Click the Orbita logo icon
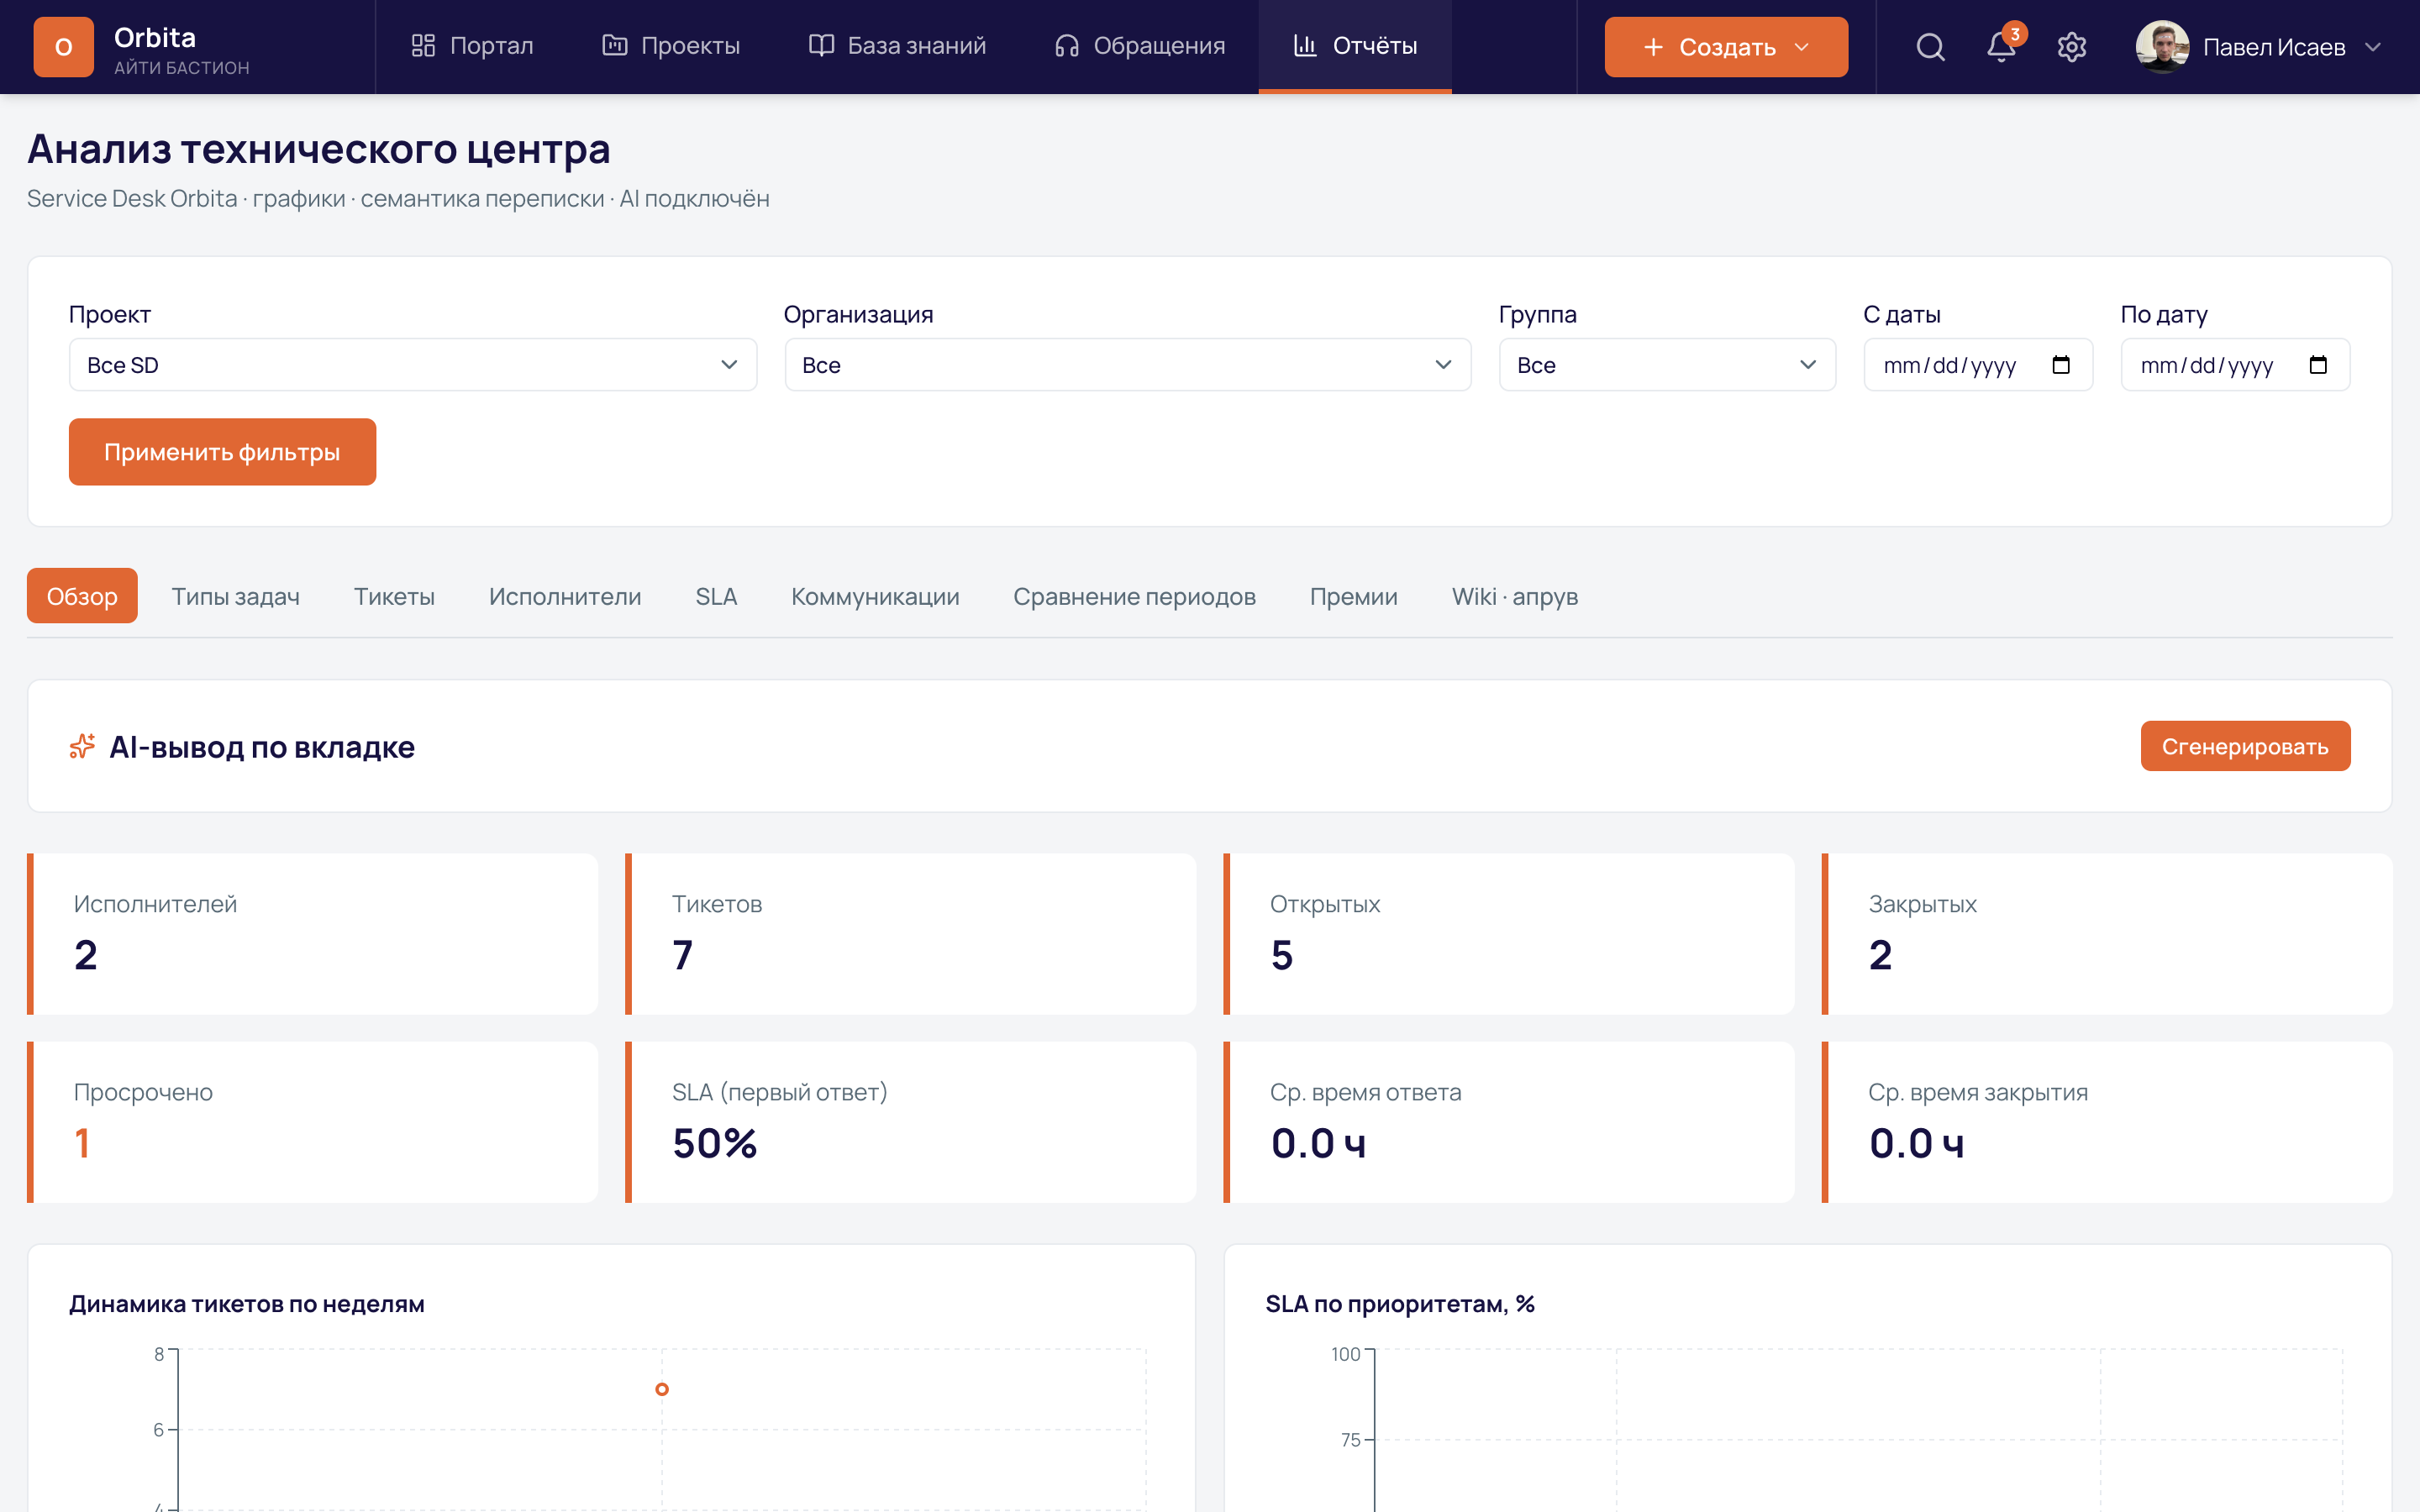 pyautogui.click(x=63, y=47)
